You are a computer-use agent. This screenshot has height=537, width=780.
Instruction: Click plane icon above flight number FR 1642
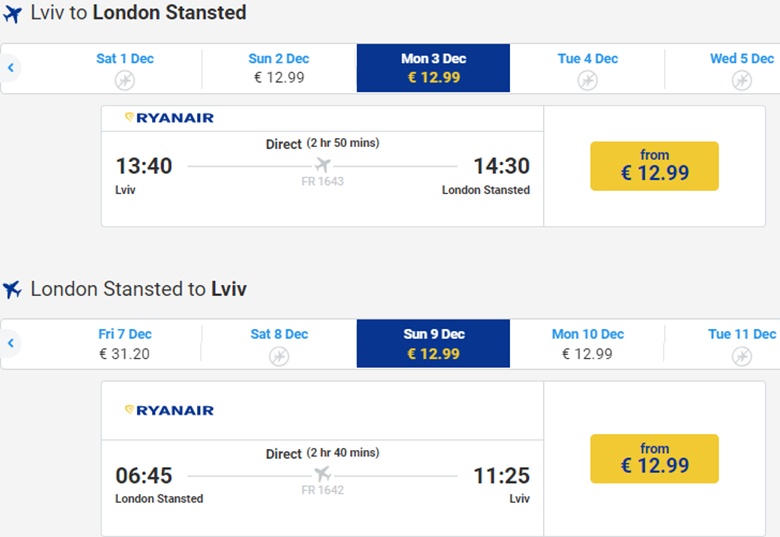(322, 474)
